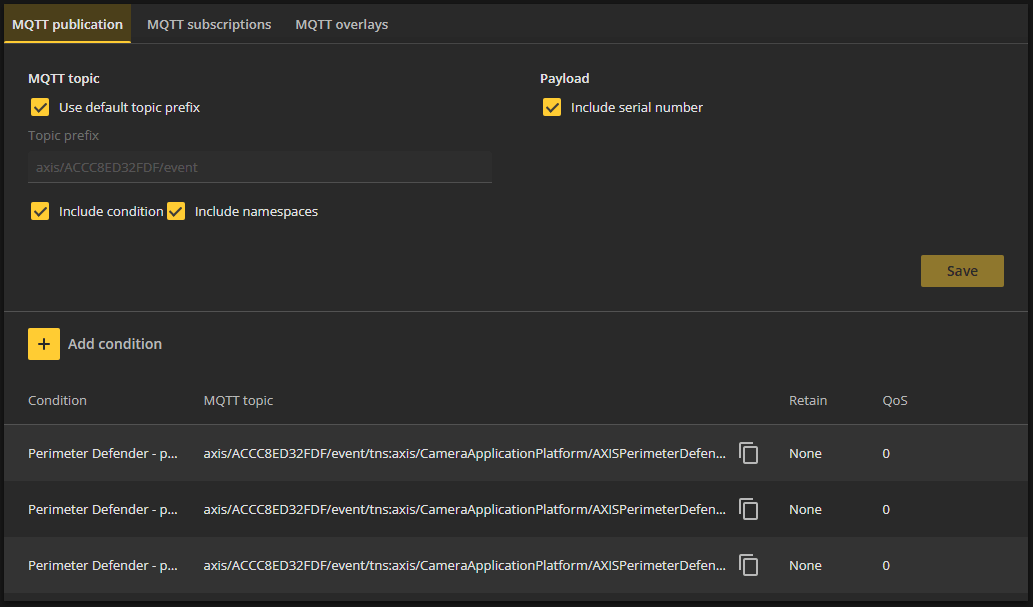Click the yellow plus Add condition icon

pyautogui.click(x=43, y=344)
